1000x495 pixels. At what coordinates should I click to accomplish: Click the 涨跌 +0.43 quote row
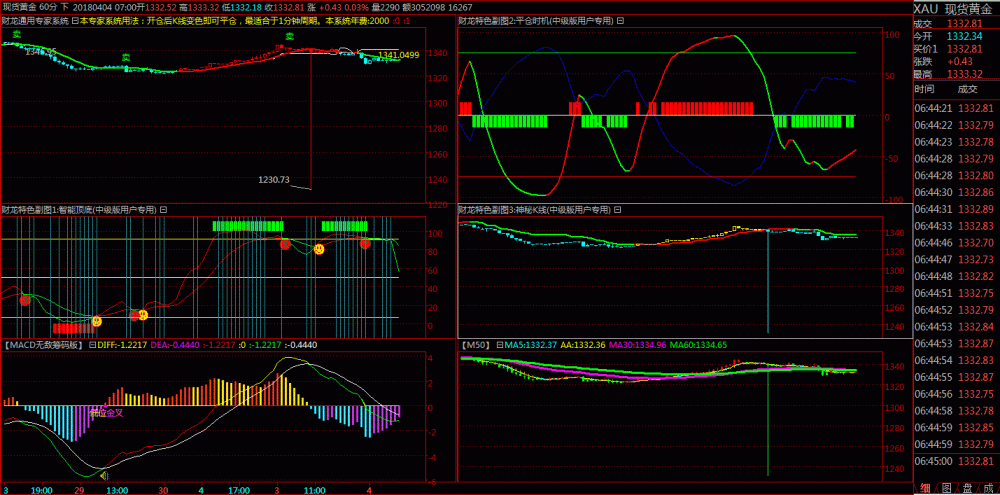tap(957, 61)
